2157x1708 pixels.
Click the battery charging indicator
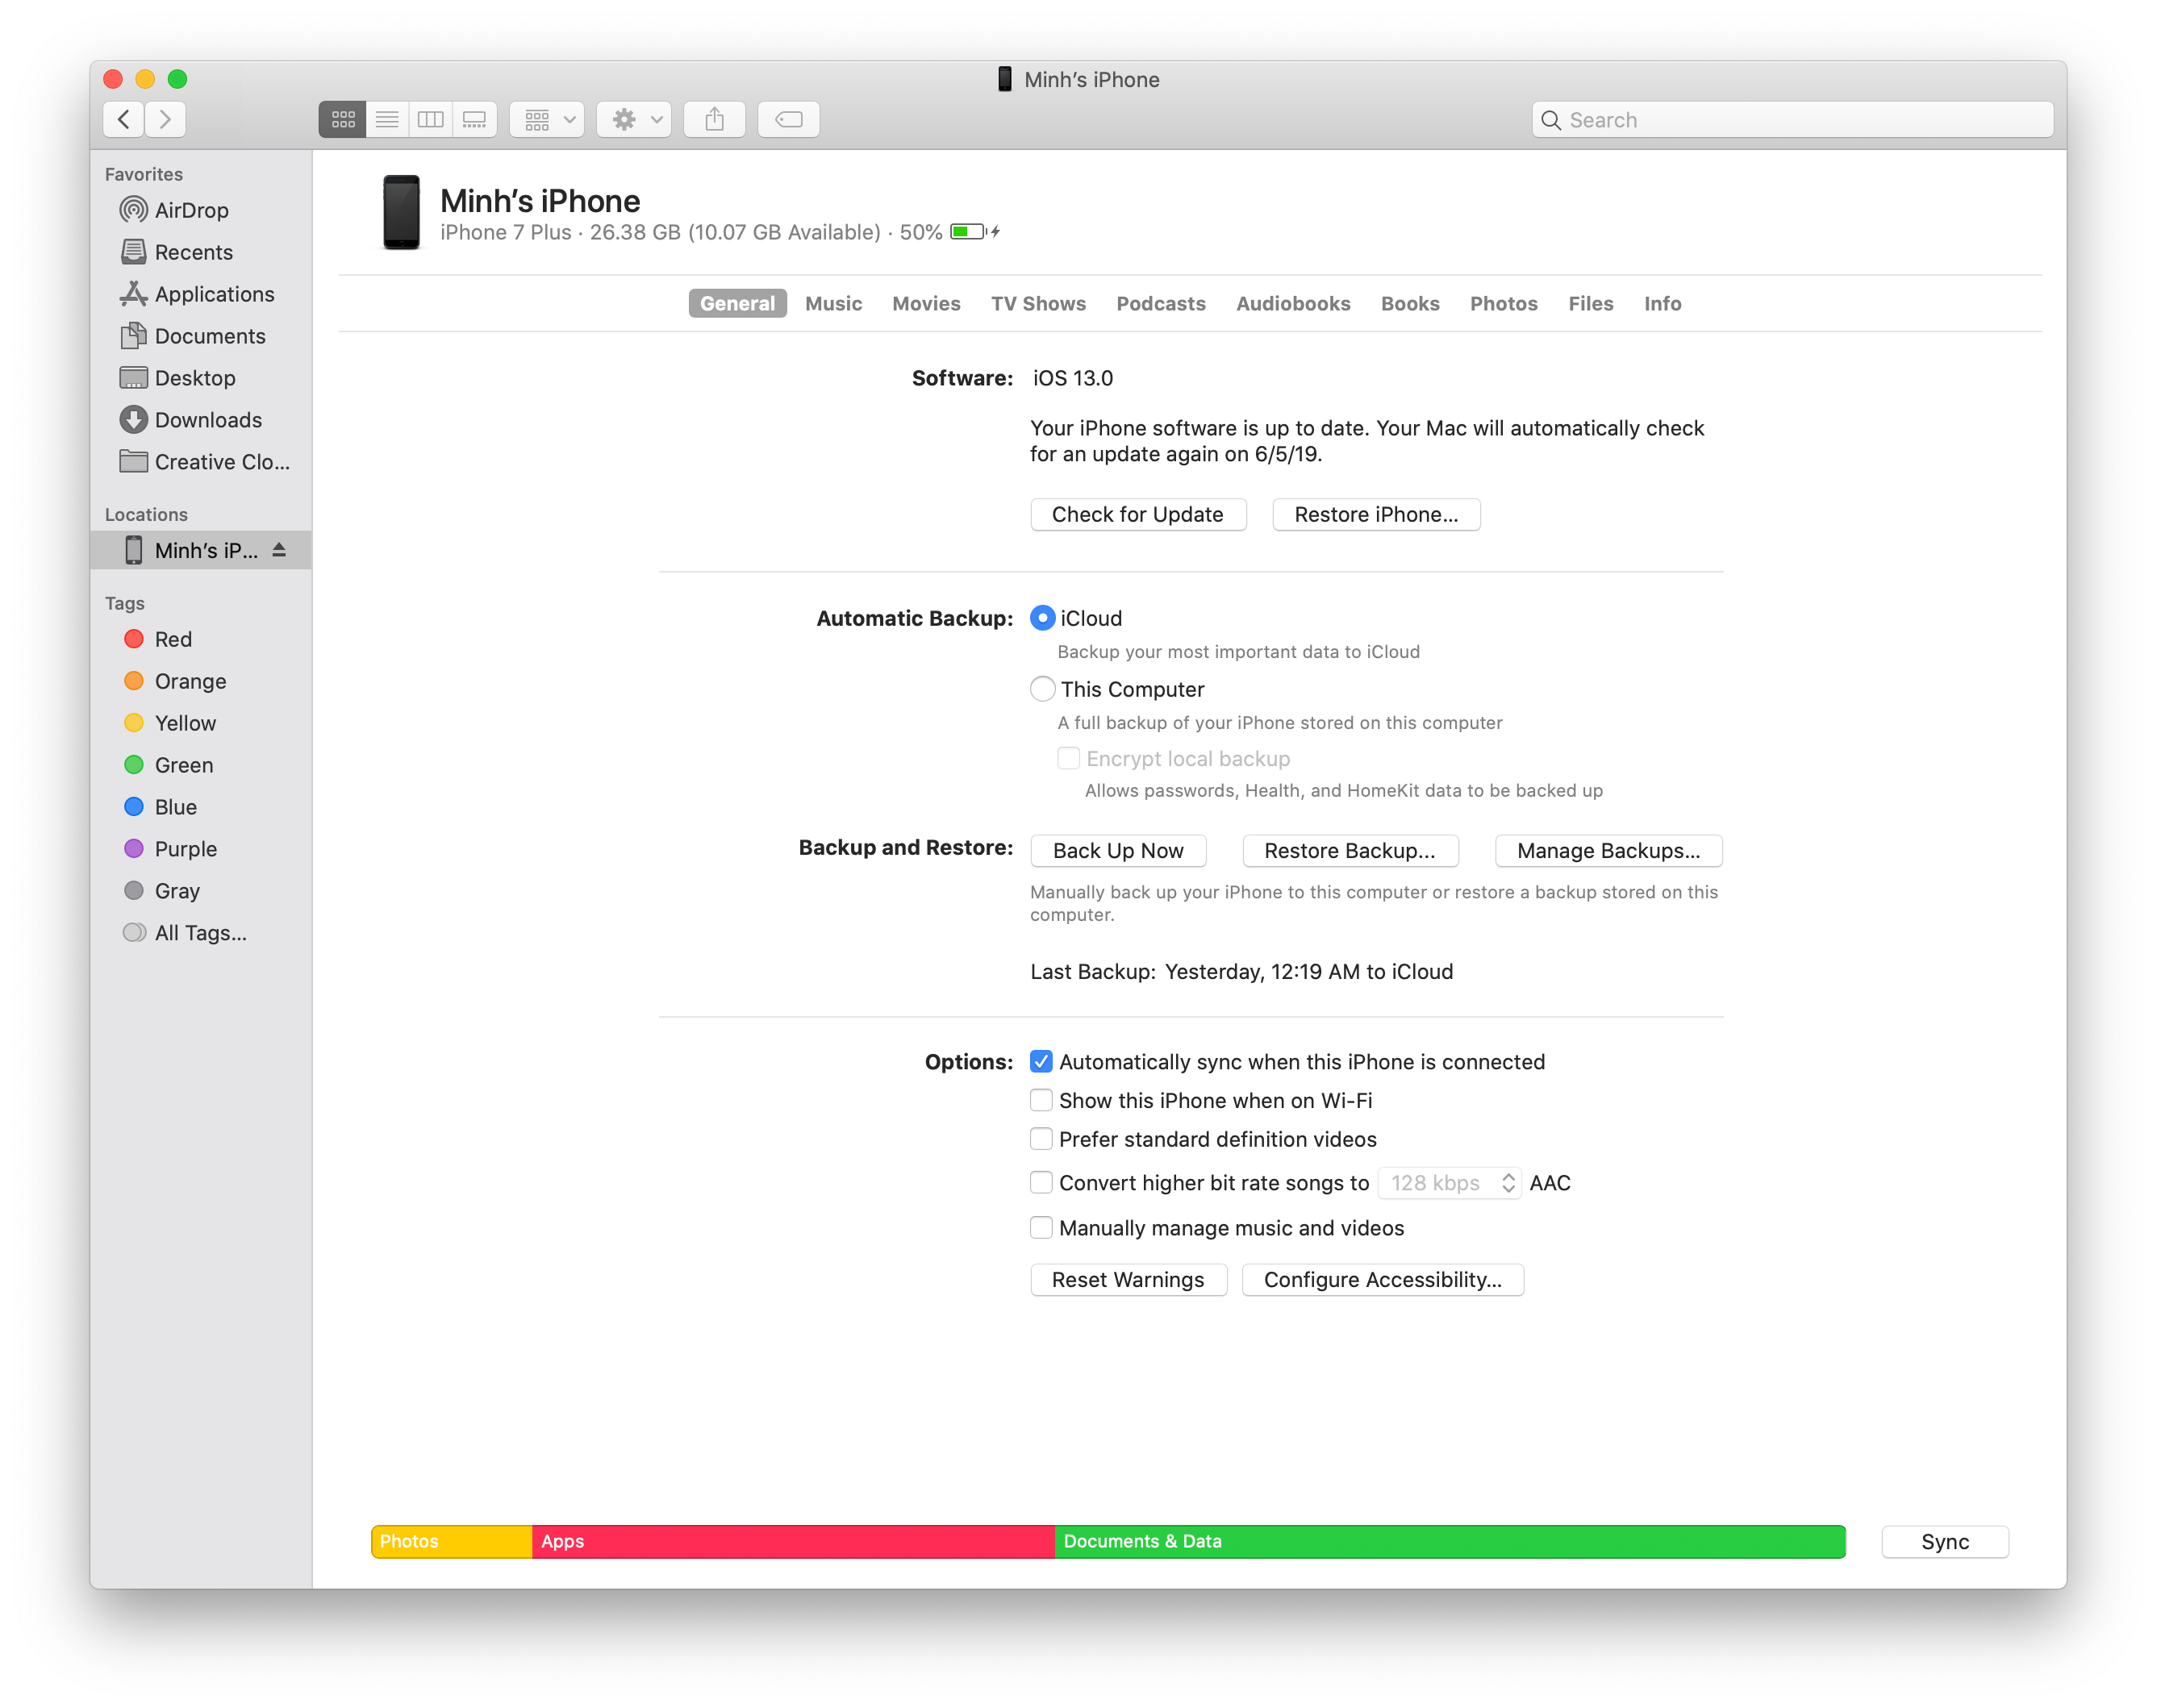coord(975,232)
